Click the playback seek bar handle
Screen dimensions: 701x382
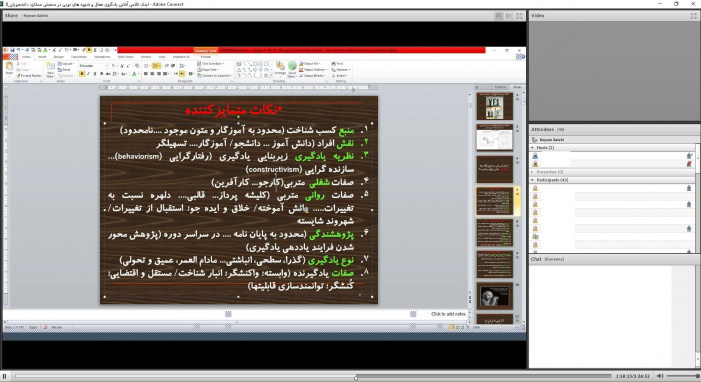(356, 378)
